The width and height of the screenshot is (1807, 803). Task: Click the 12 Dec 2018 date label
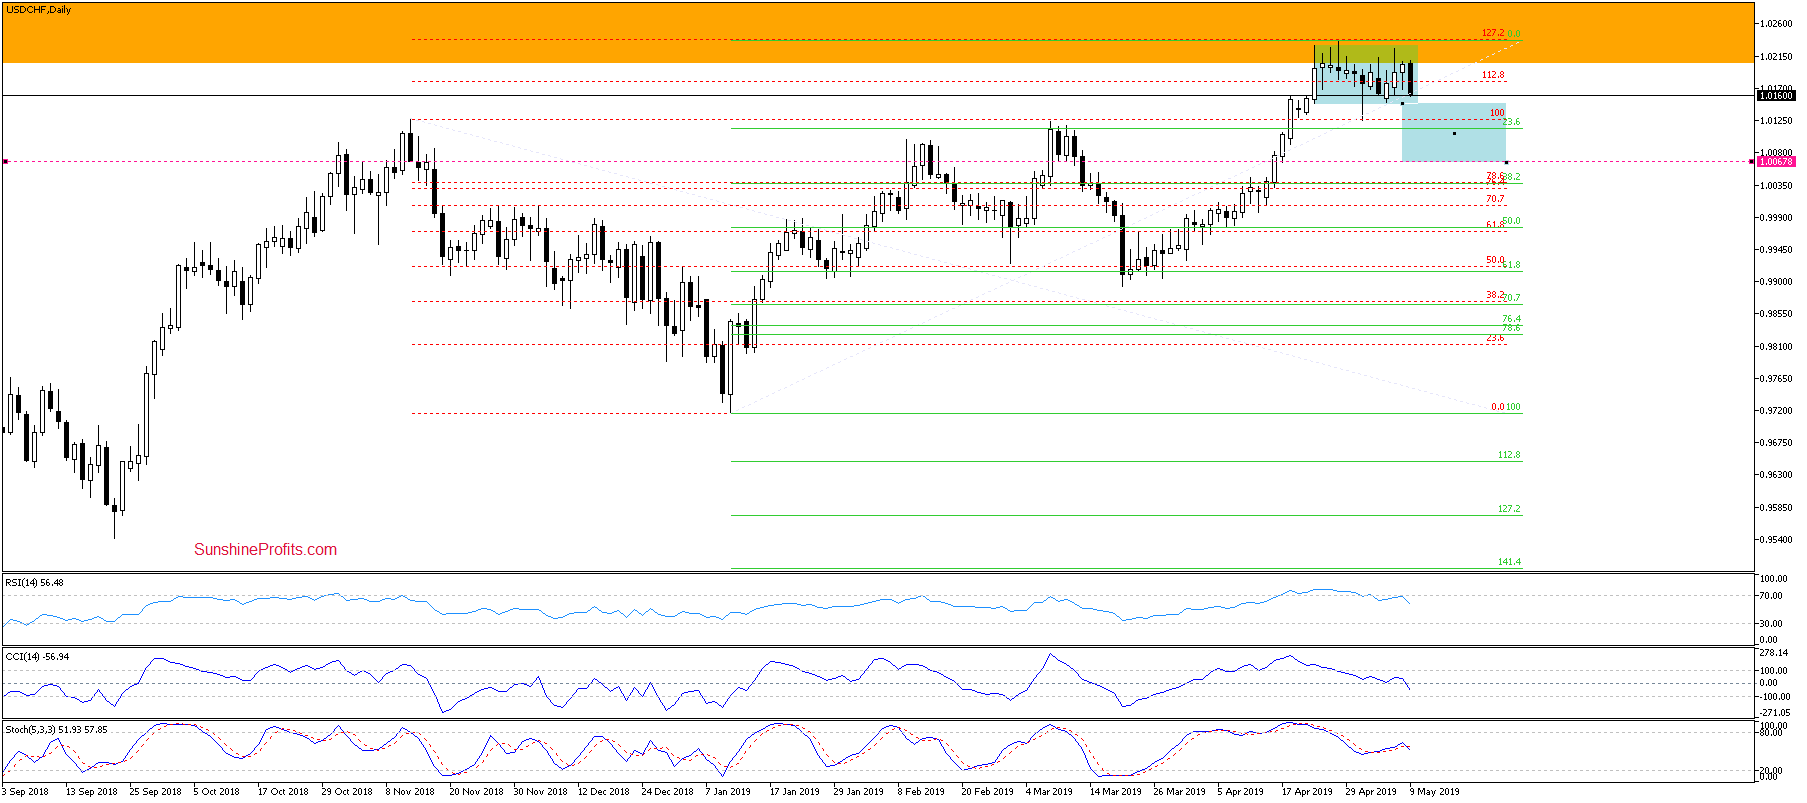point(604,791)
